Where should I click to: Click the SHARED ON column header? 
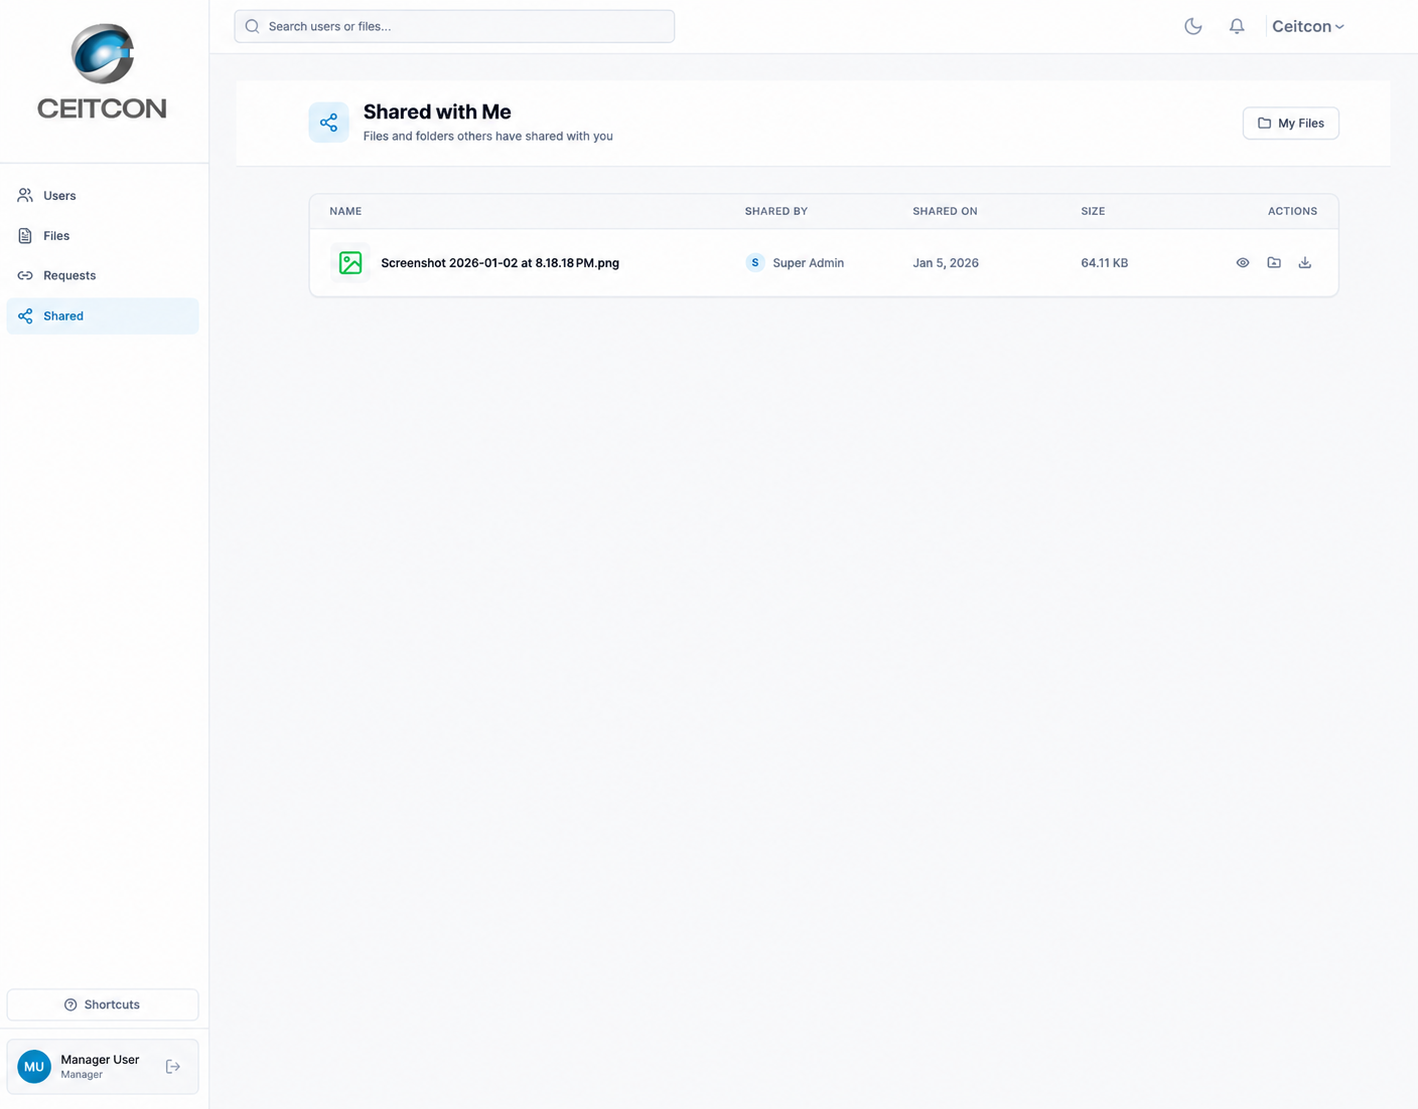pyautogui.click(x=945, y=211)
